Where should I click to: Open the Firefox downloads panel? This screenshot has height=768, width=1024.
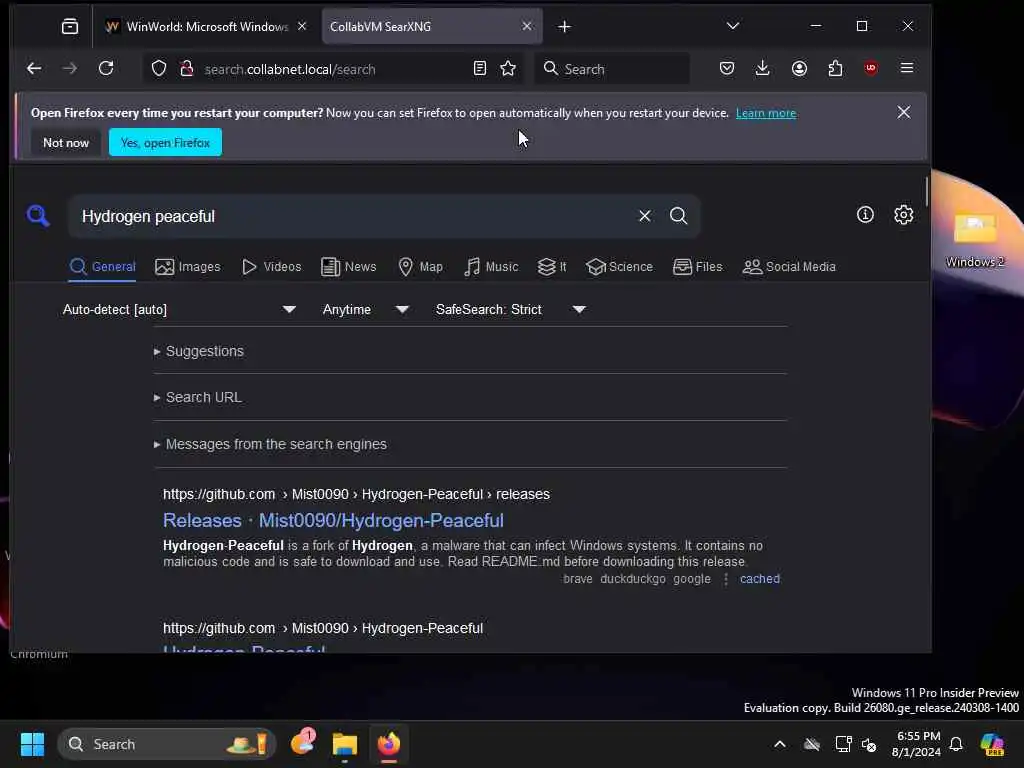click(x=762, y=69)
